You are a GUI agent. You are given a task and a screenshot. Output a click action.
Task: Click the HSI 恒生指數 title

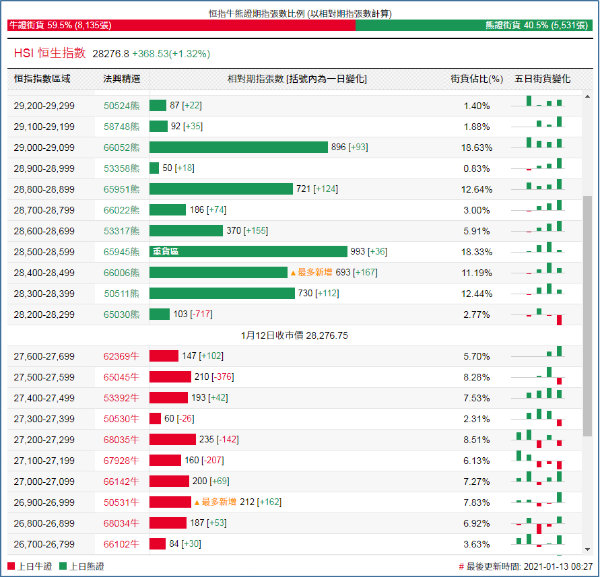click(x=49, y=53)
